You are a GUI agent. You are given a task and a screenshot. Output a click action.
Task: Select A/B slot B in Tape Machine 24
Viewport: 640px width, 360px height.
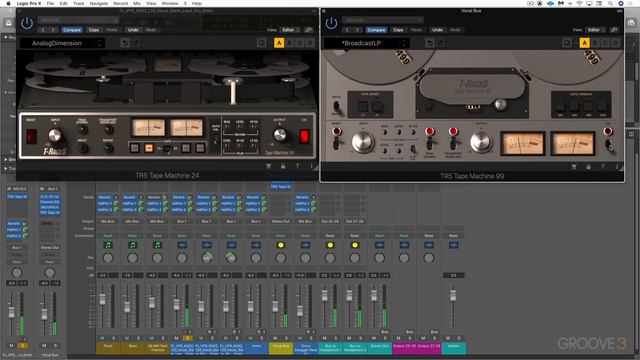coord(289,43)
